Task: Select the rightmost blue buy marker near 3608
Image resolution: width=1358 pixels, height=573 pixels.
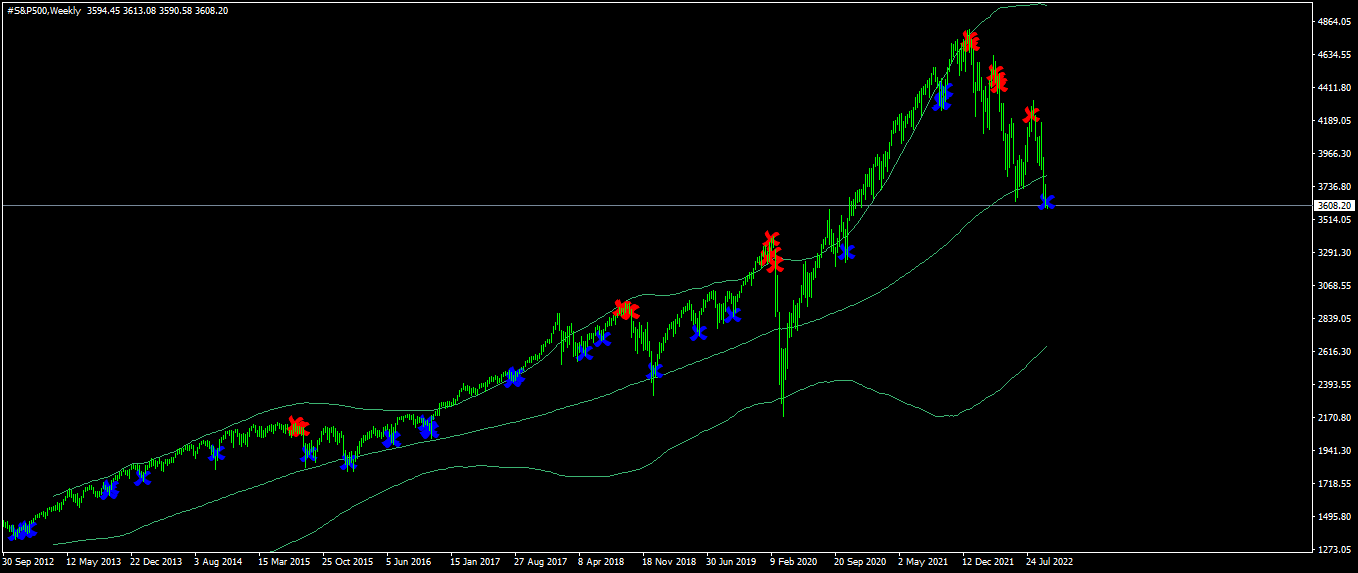Action: point(1047,202)
